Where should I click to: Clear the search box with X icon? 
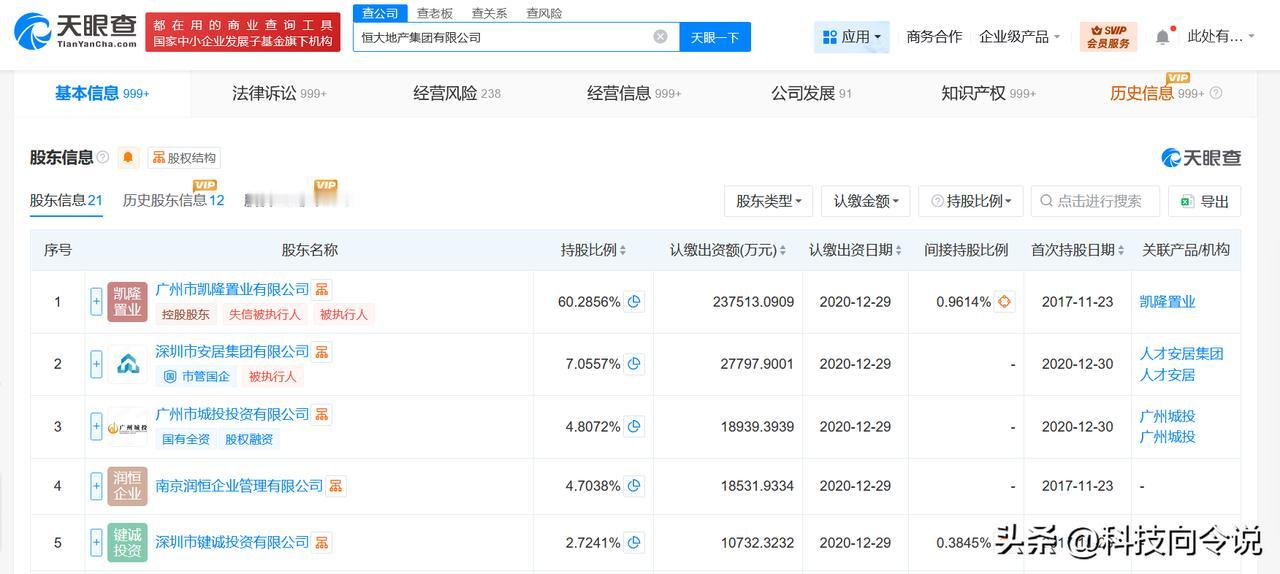click(x=660, y=37)
